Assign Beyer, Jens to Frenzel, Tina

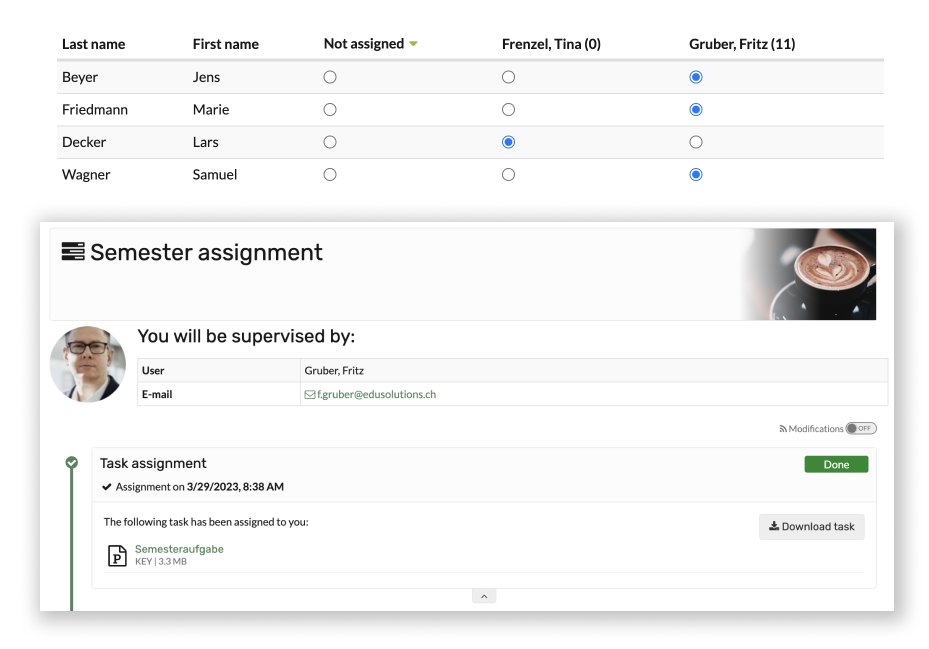coord(508,77)
